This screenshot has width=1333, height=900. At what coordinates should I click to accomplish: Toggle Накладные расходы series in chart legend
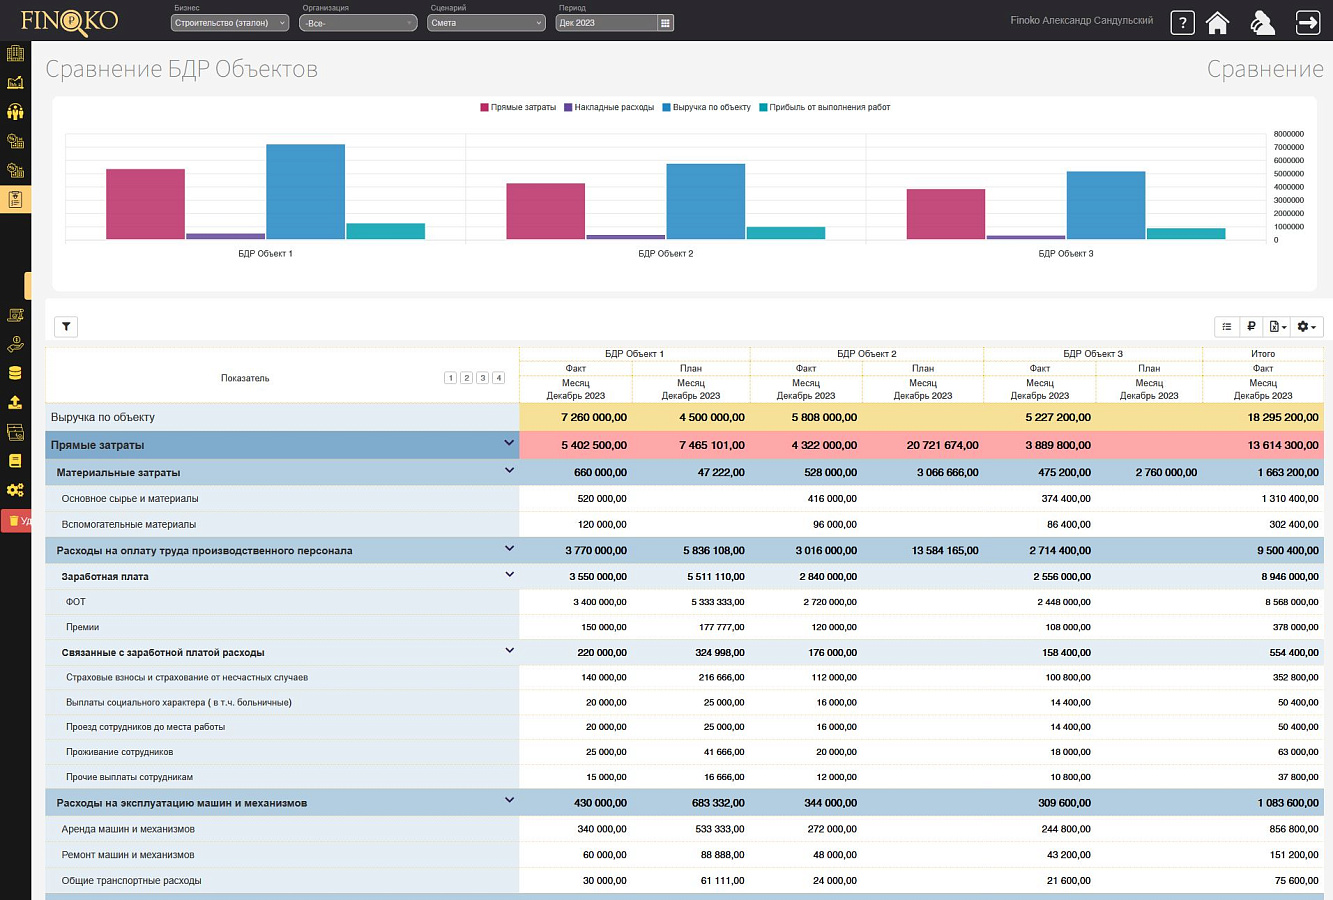coord(609,107)
